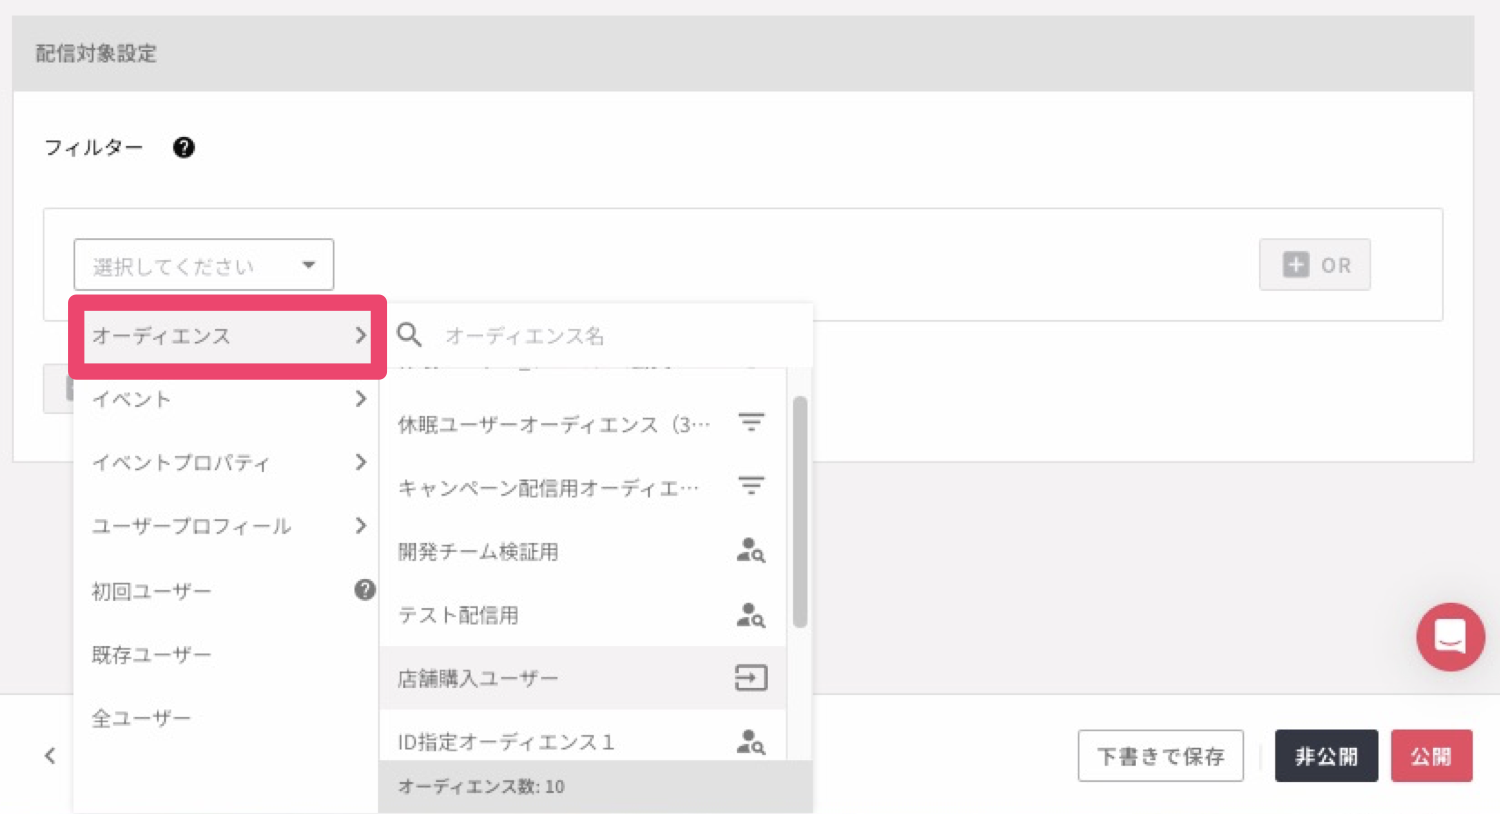This screenshot has width=1500, height=814.
Task: Click the help icon beside 初回ユーザー
Action: [x=365, y=590]
